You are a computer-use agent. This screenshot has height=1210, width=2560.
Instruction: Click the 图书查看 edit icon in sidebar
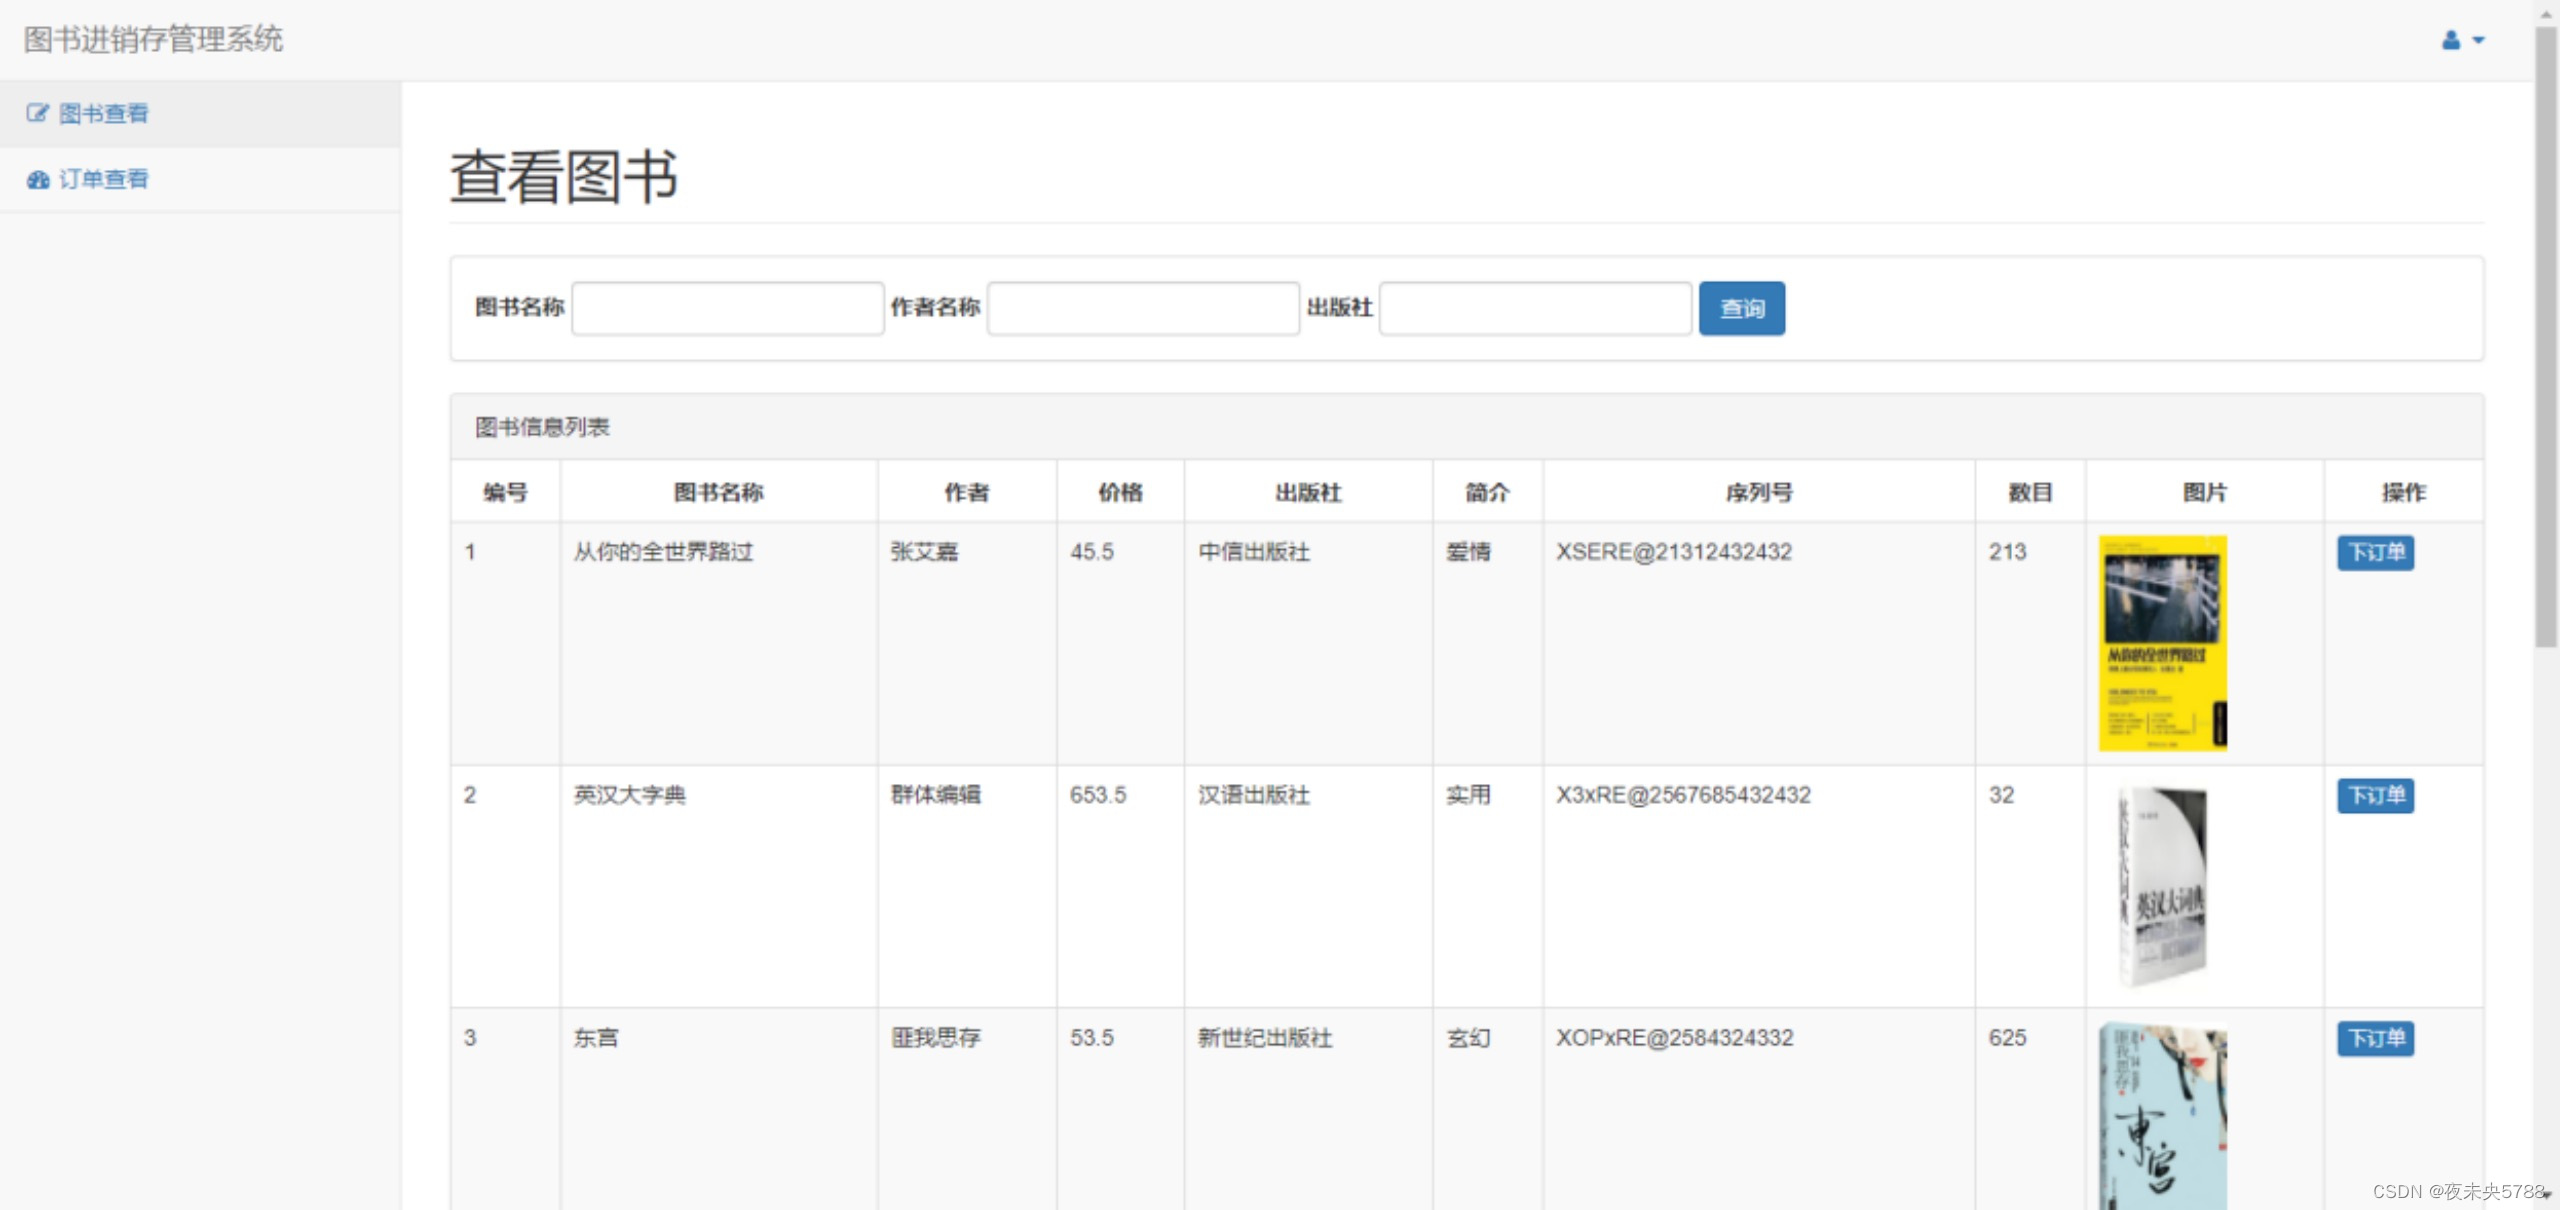(37, 113)
